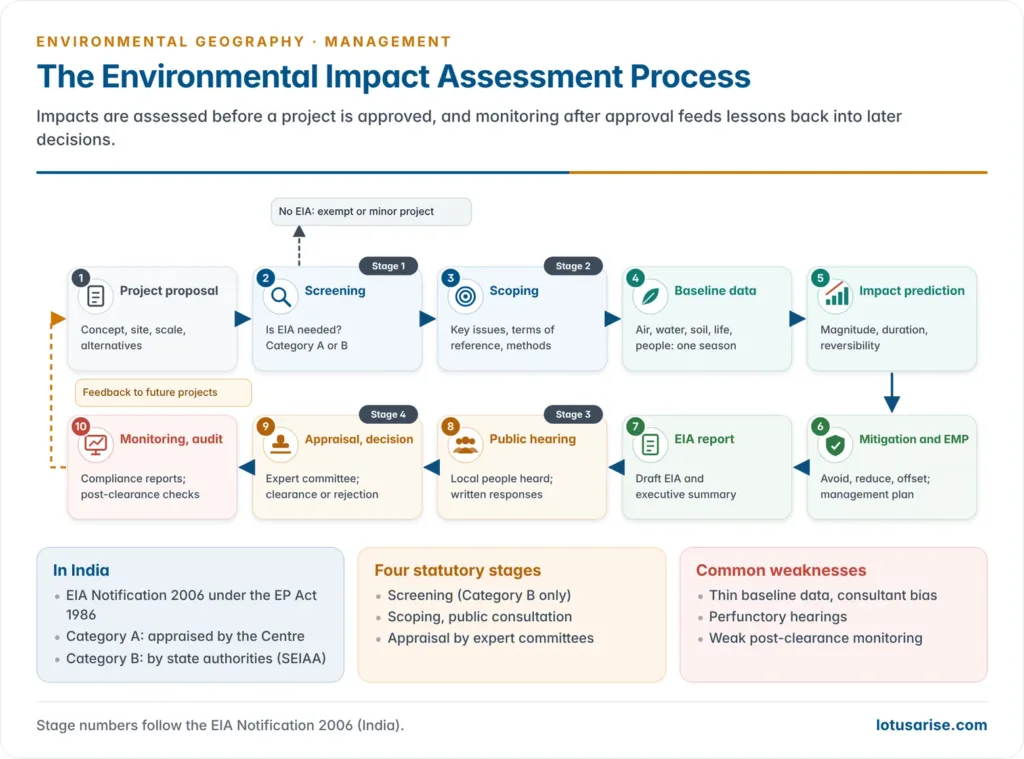Click the 'Public hearing' heading
This screenshot has width=1024, height=759.
(532, 439)
